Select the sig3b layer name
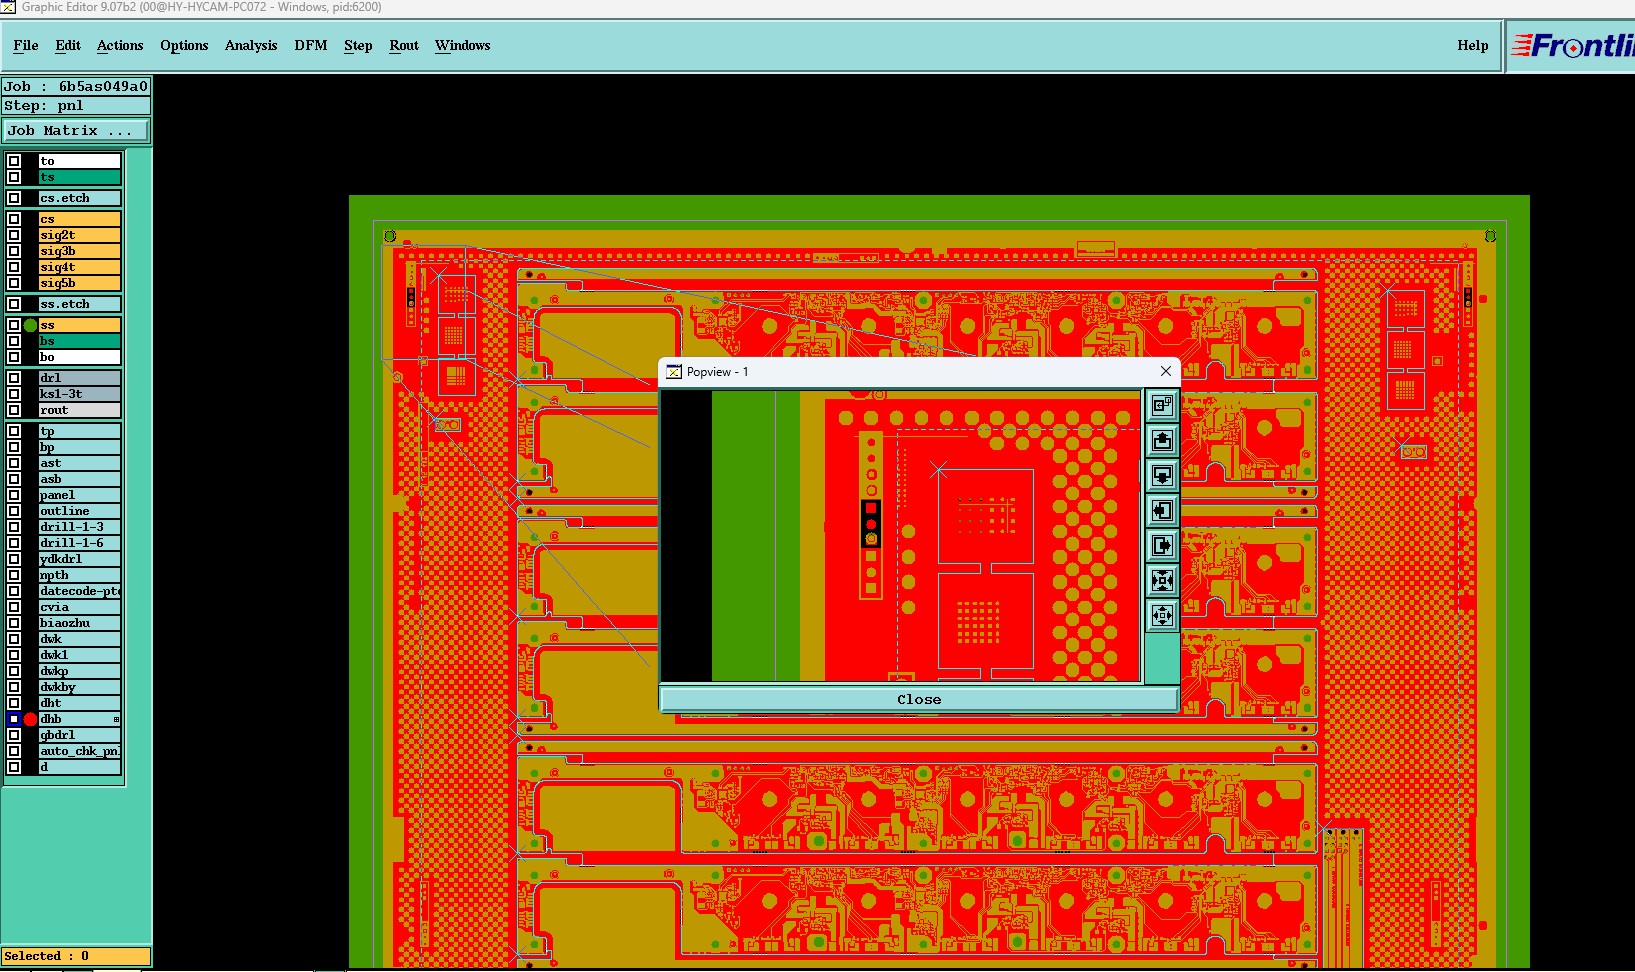Viewport: 1635px width, 972px height. 79,251
